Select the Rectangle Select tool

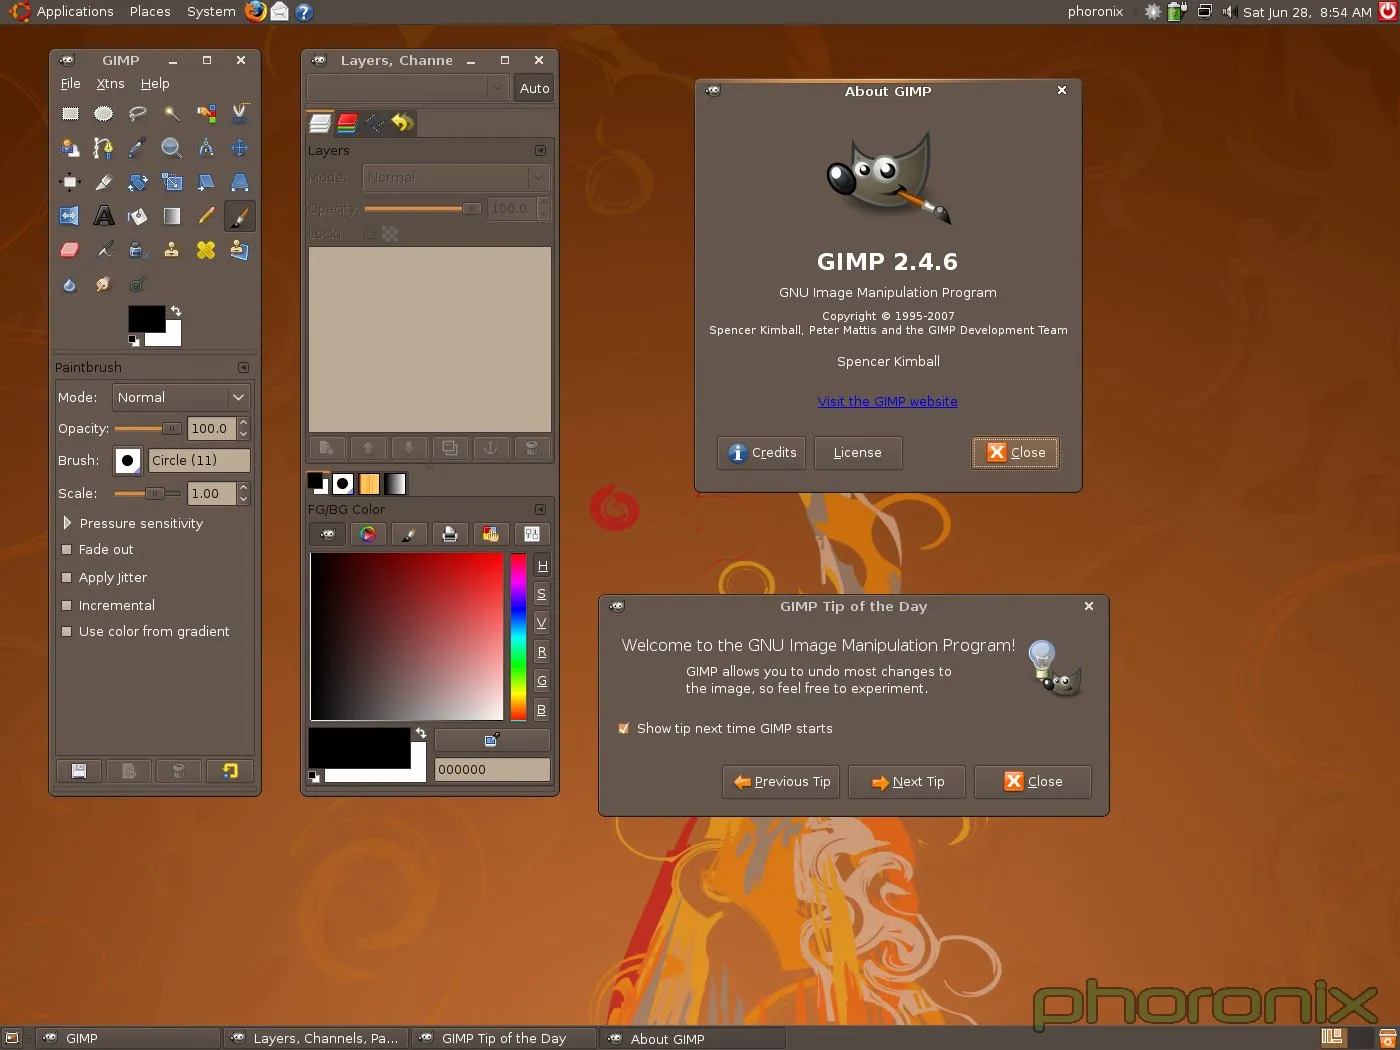click(x=70, y=114)
